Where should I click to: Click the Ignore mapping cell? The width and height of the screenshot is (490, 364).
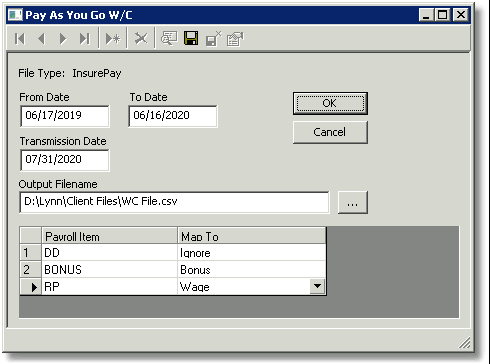click(x=251, y=253)
